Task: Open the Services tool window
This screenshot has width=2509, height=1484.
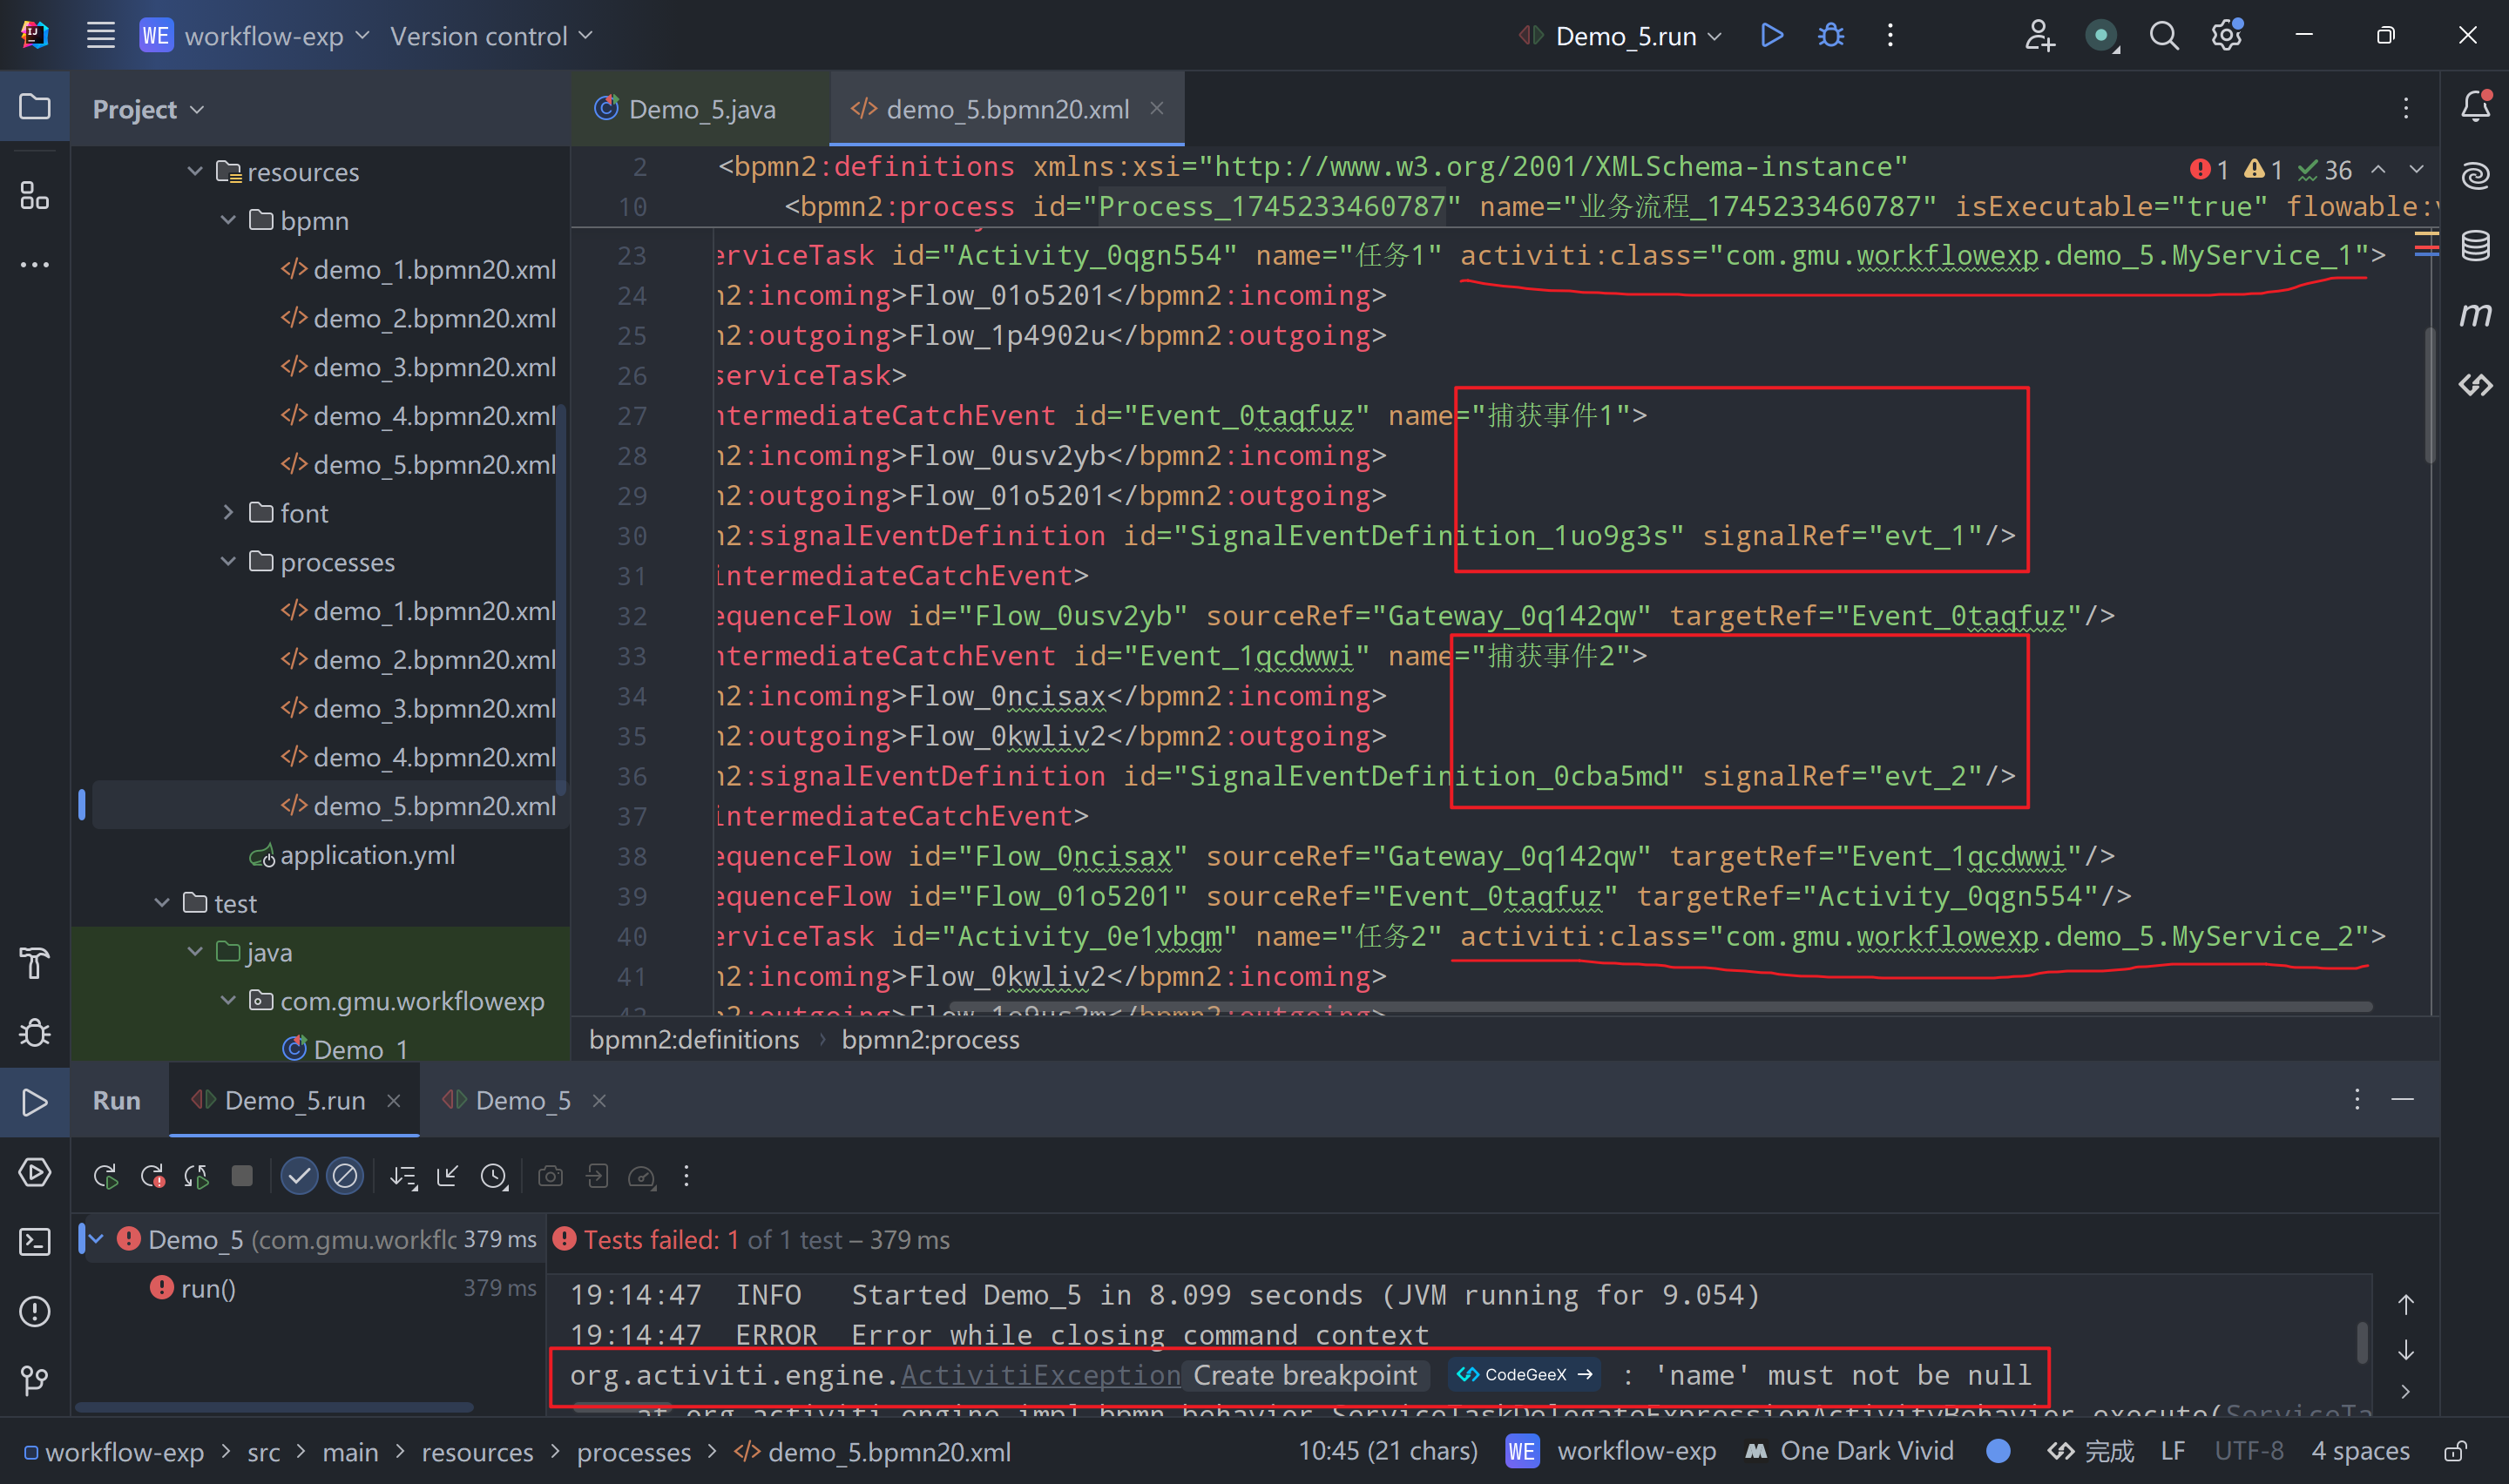Action: [x=35, y=1172]
